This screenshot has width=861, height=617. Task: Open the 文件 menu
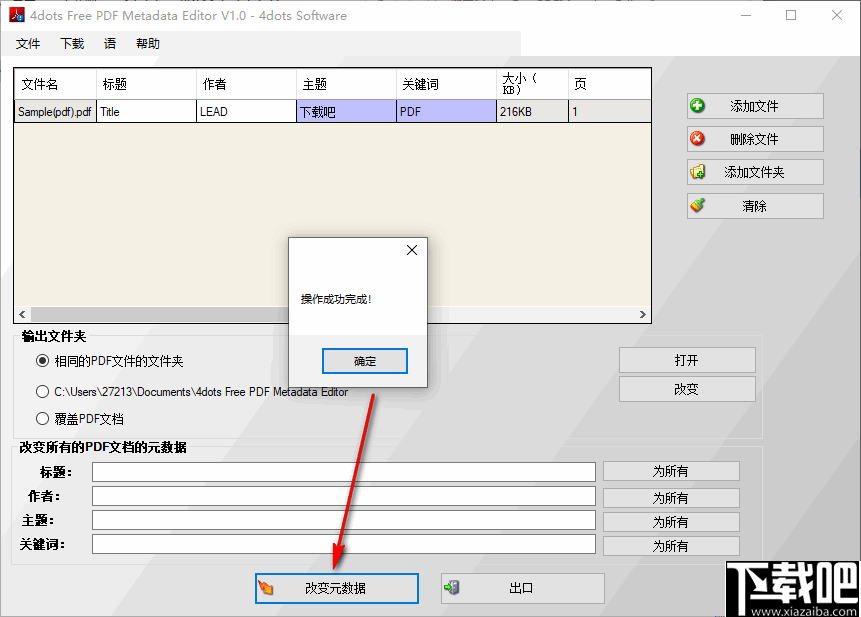pyautogui.click(x=28, y=43)
